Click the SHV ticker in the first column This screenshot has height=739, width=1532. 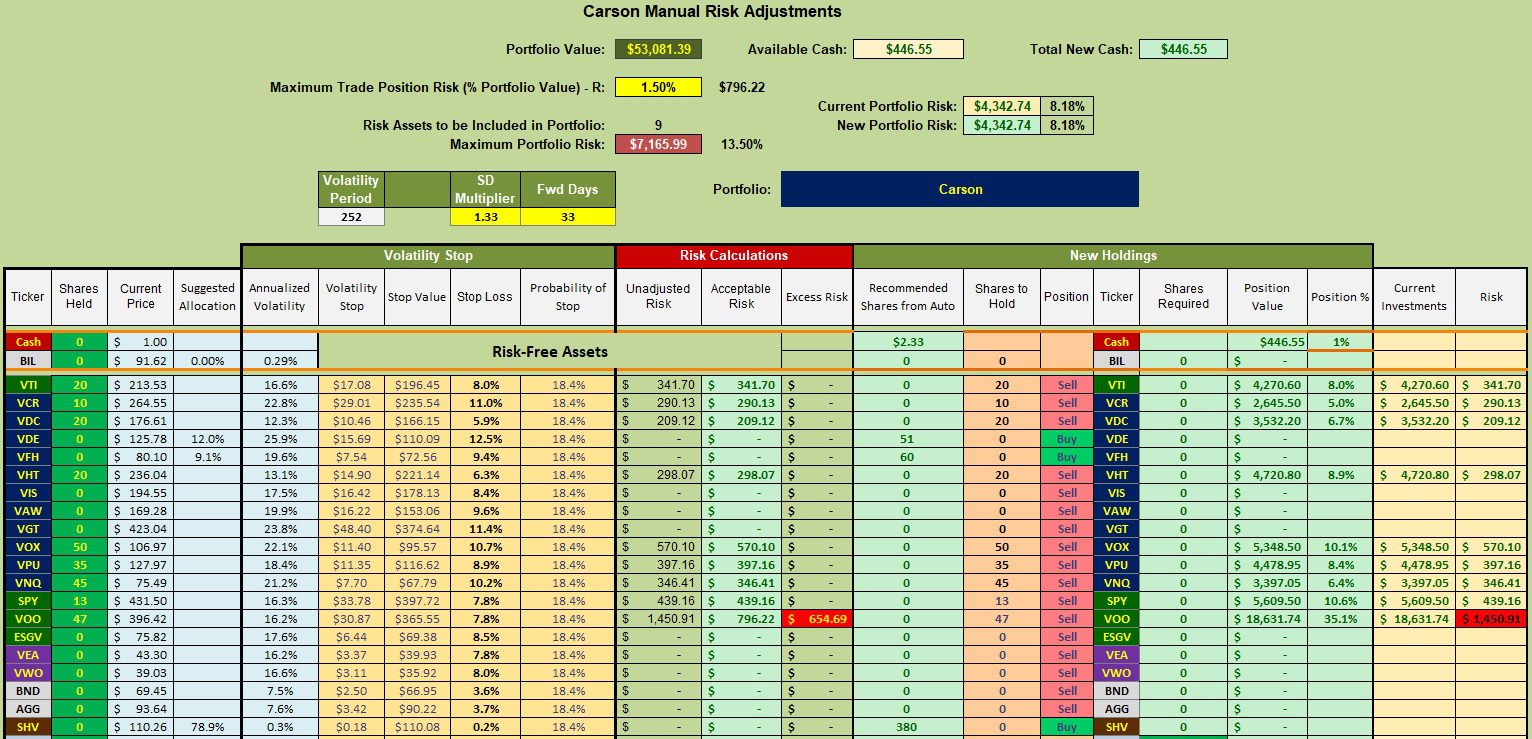(x=28, y=727)
